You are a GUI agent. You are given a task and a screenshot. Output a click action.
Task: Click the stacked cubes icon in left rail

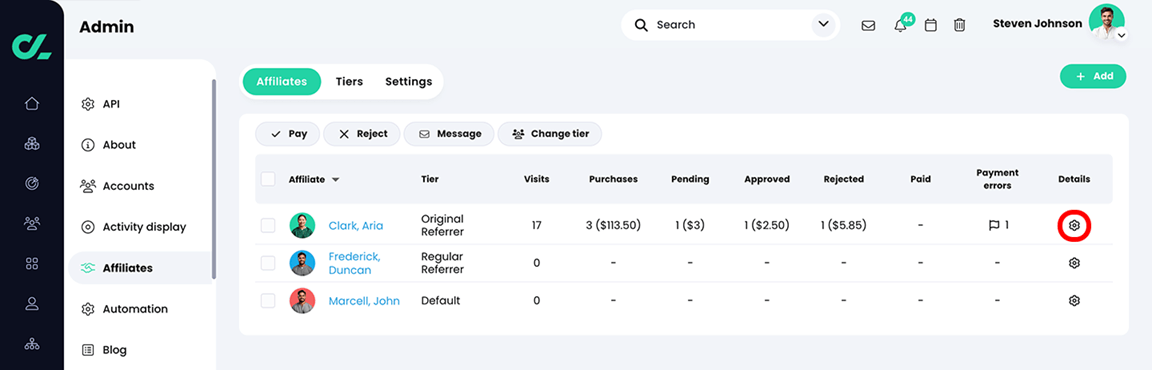[32, 143]
